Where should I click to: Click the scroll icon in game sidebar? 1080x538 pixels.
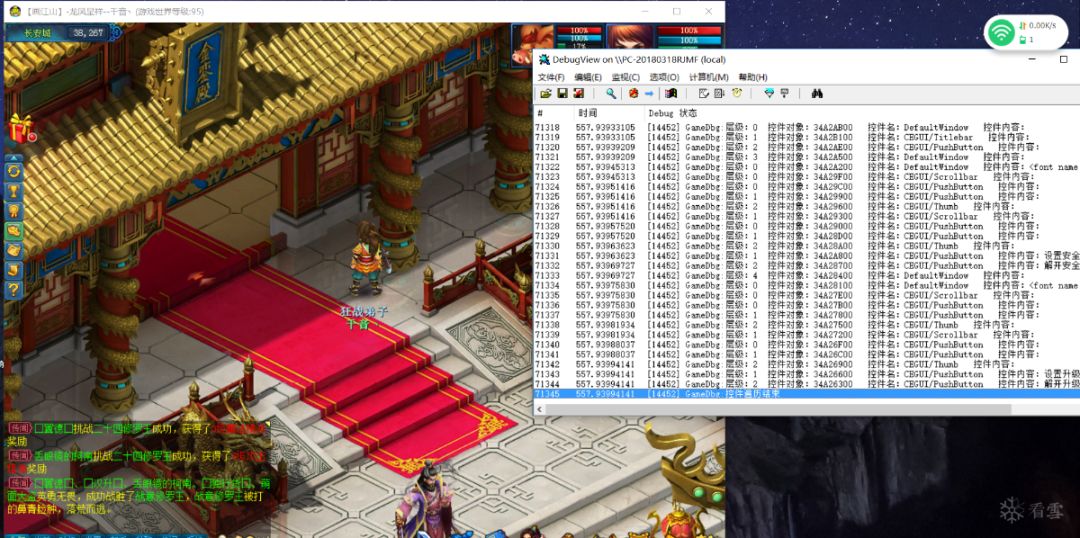pyautogui.click(x=14, y=270)
